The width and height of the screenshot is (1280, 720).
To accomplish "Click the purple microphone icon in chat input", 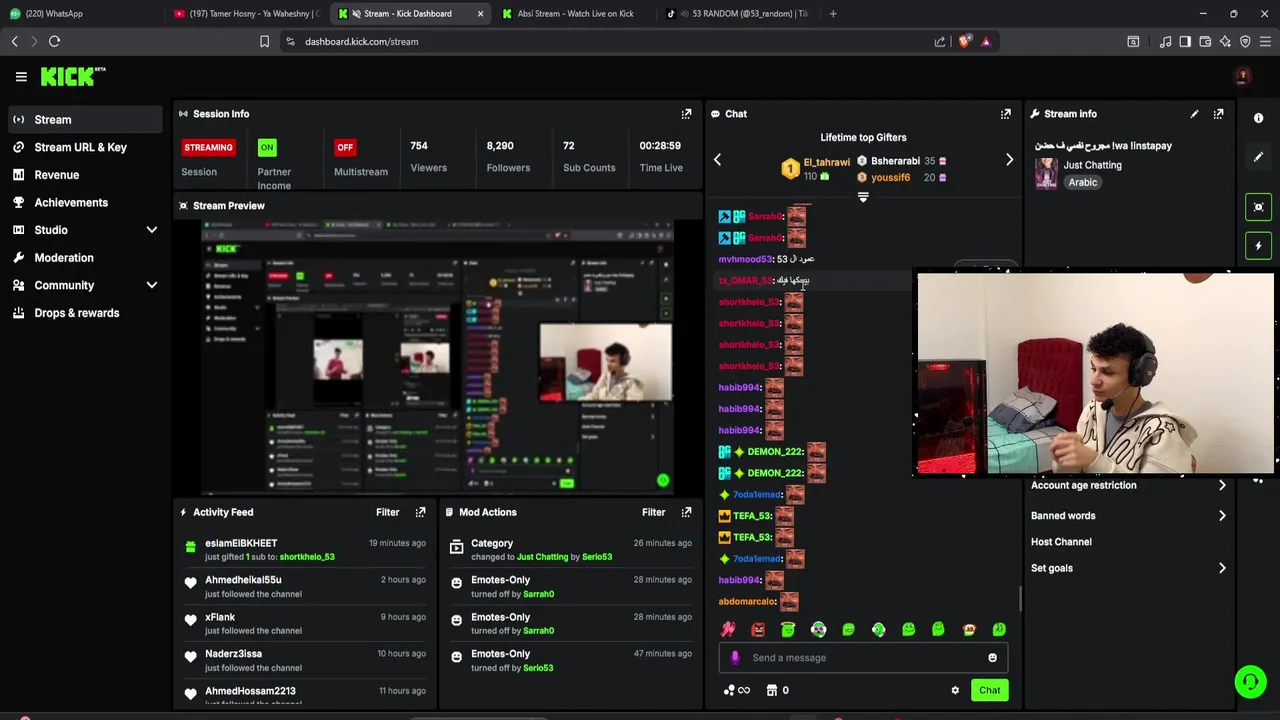I will [735, 658].
